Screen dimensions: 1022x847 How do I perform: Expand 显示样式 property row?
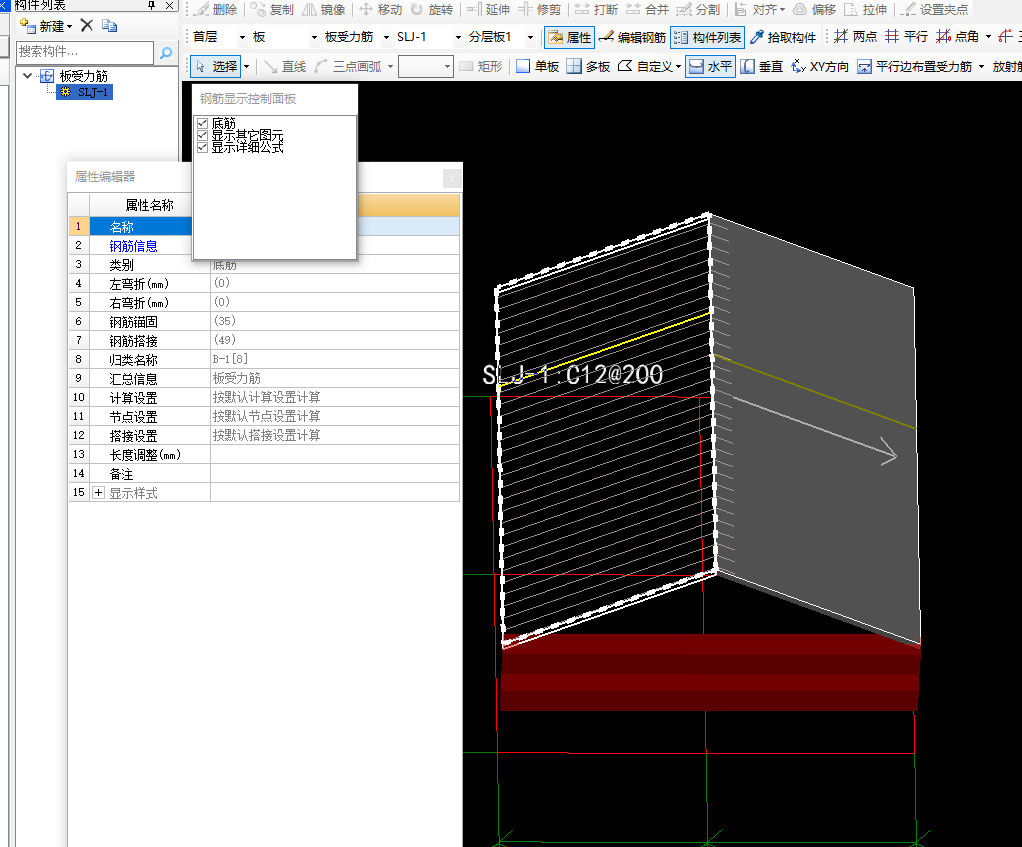pyautogui.click(x=98, y=493)
